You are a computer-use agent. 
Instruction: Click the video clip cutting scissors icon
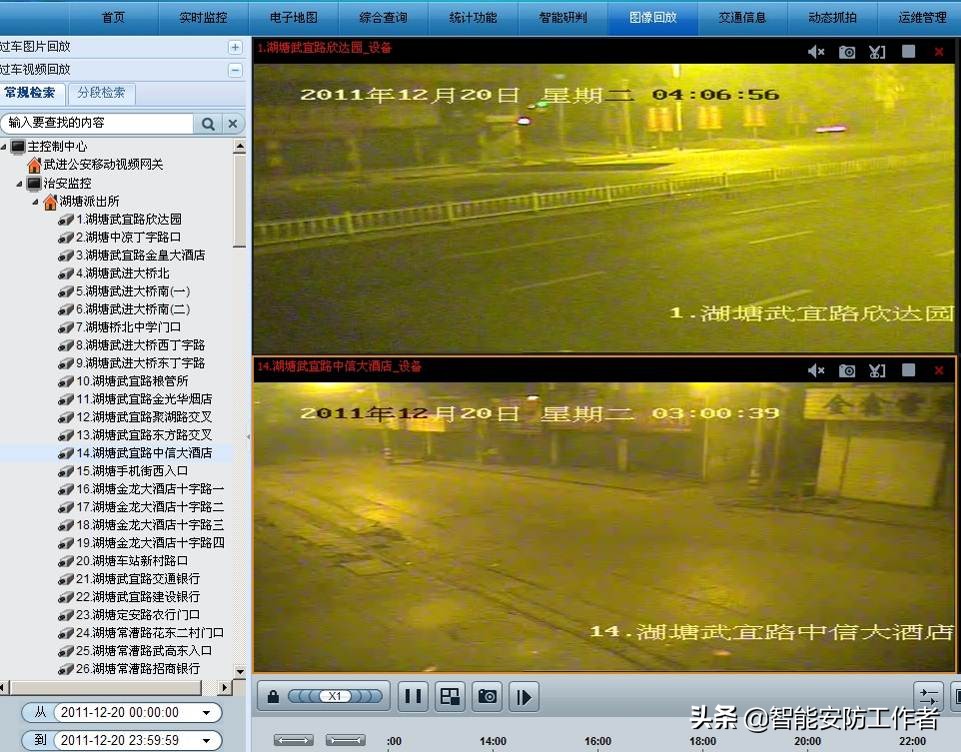(877, 50)
